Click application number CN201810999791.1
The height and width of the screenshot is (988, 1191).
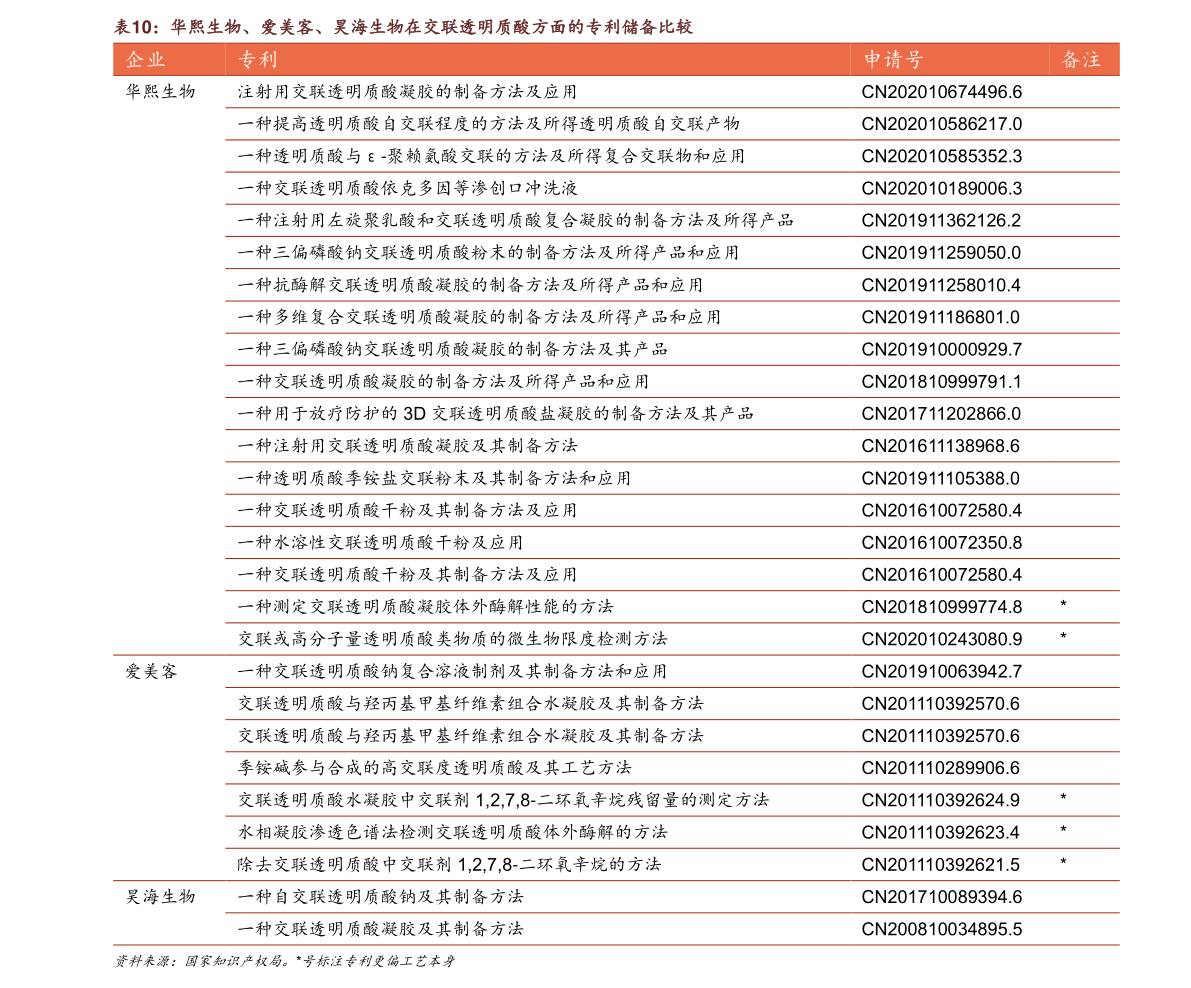(x=941, y=381)
